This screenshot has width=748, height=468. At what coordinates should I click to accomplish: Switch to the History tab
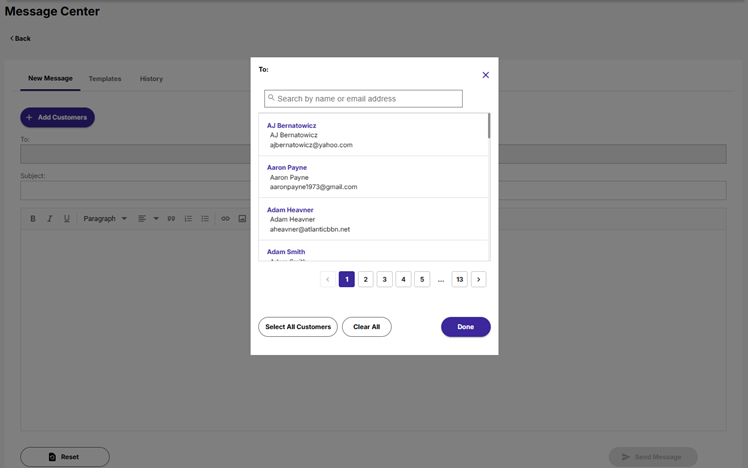point(151,79)
